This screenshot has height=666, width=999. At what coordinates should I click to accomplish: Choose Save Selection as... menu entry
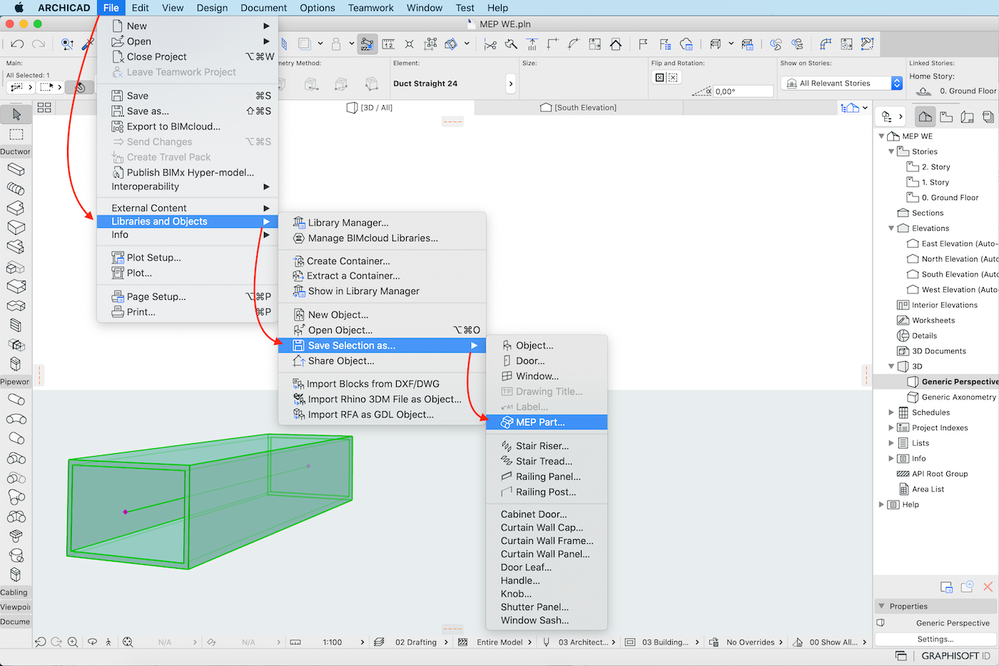382,345
